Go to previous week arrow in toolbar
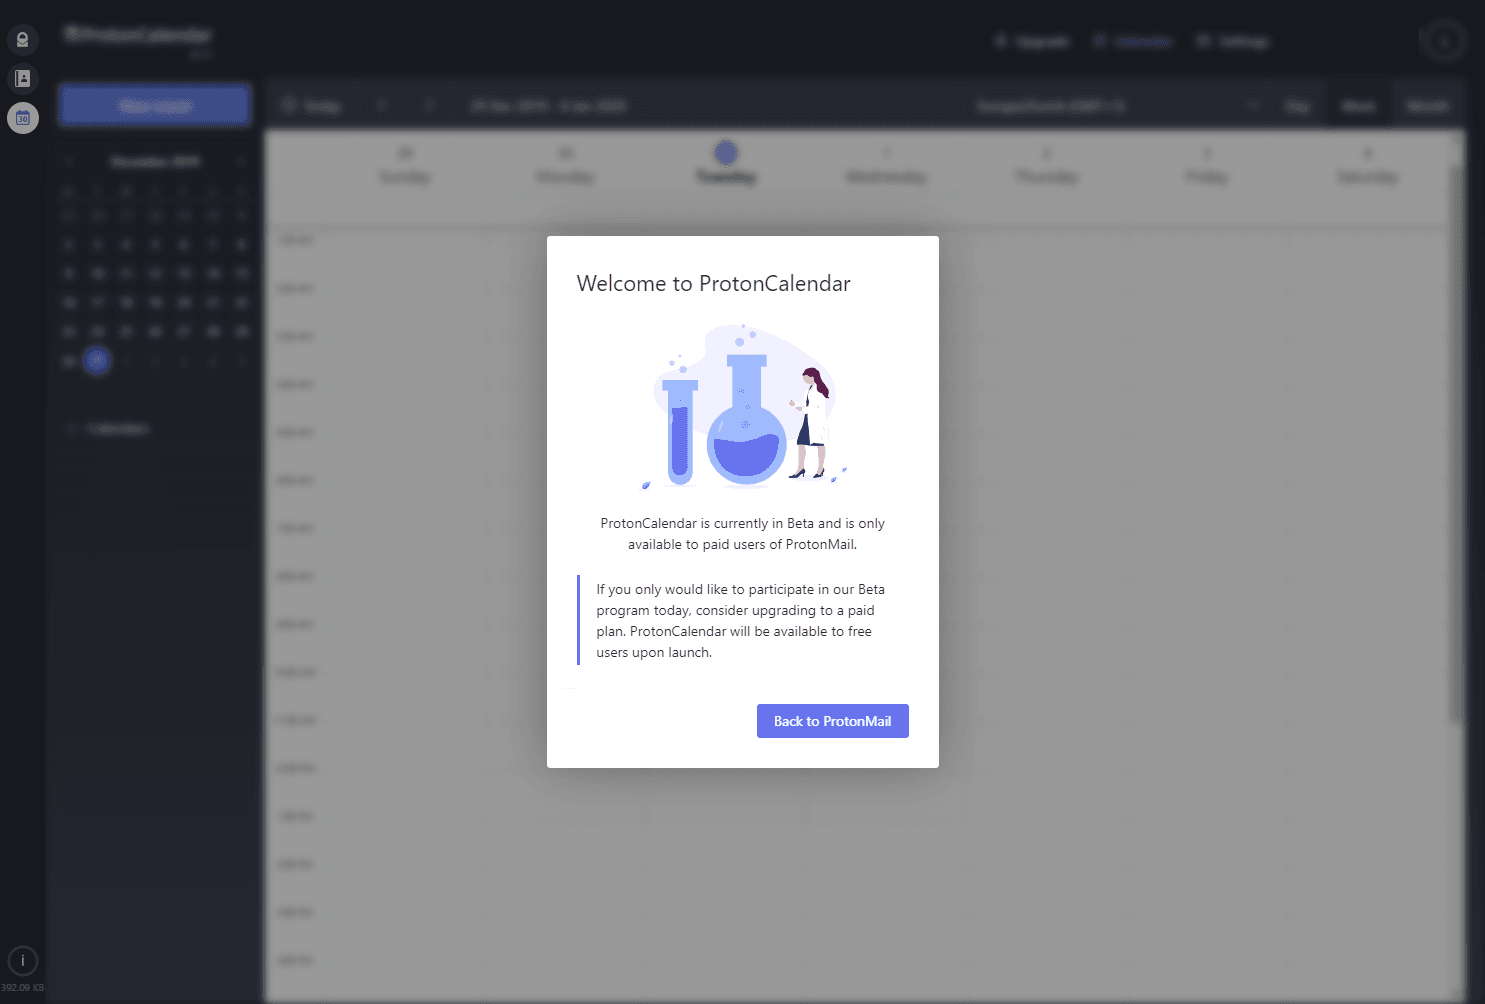1485x1004 pixels. pyautogui.click(x=382, y=106)
